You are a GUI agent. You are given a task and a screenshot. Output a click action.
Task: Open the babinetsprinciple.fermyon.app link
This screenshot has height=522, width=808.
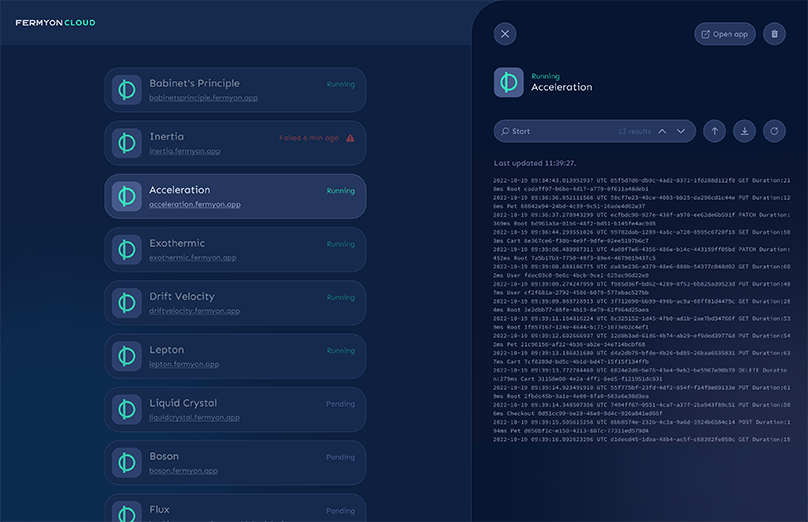pyautogui.click(x=204, y=98)
